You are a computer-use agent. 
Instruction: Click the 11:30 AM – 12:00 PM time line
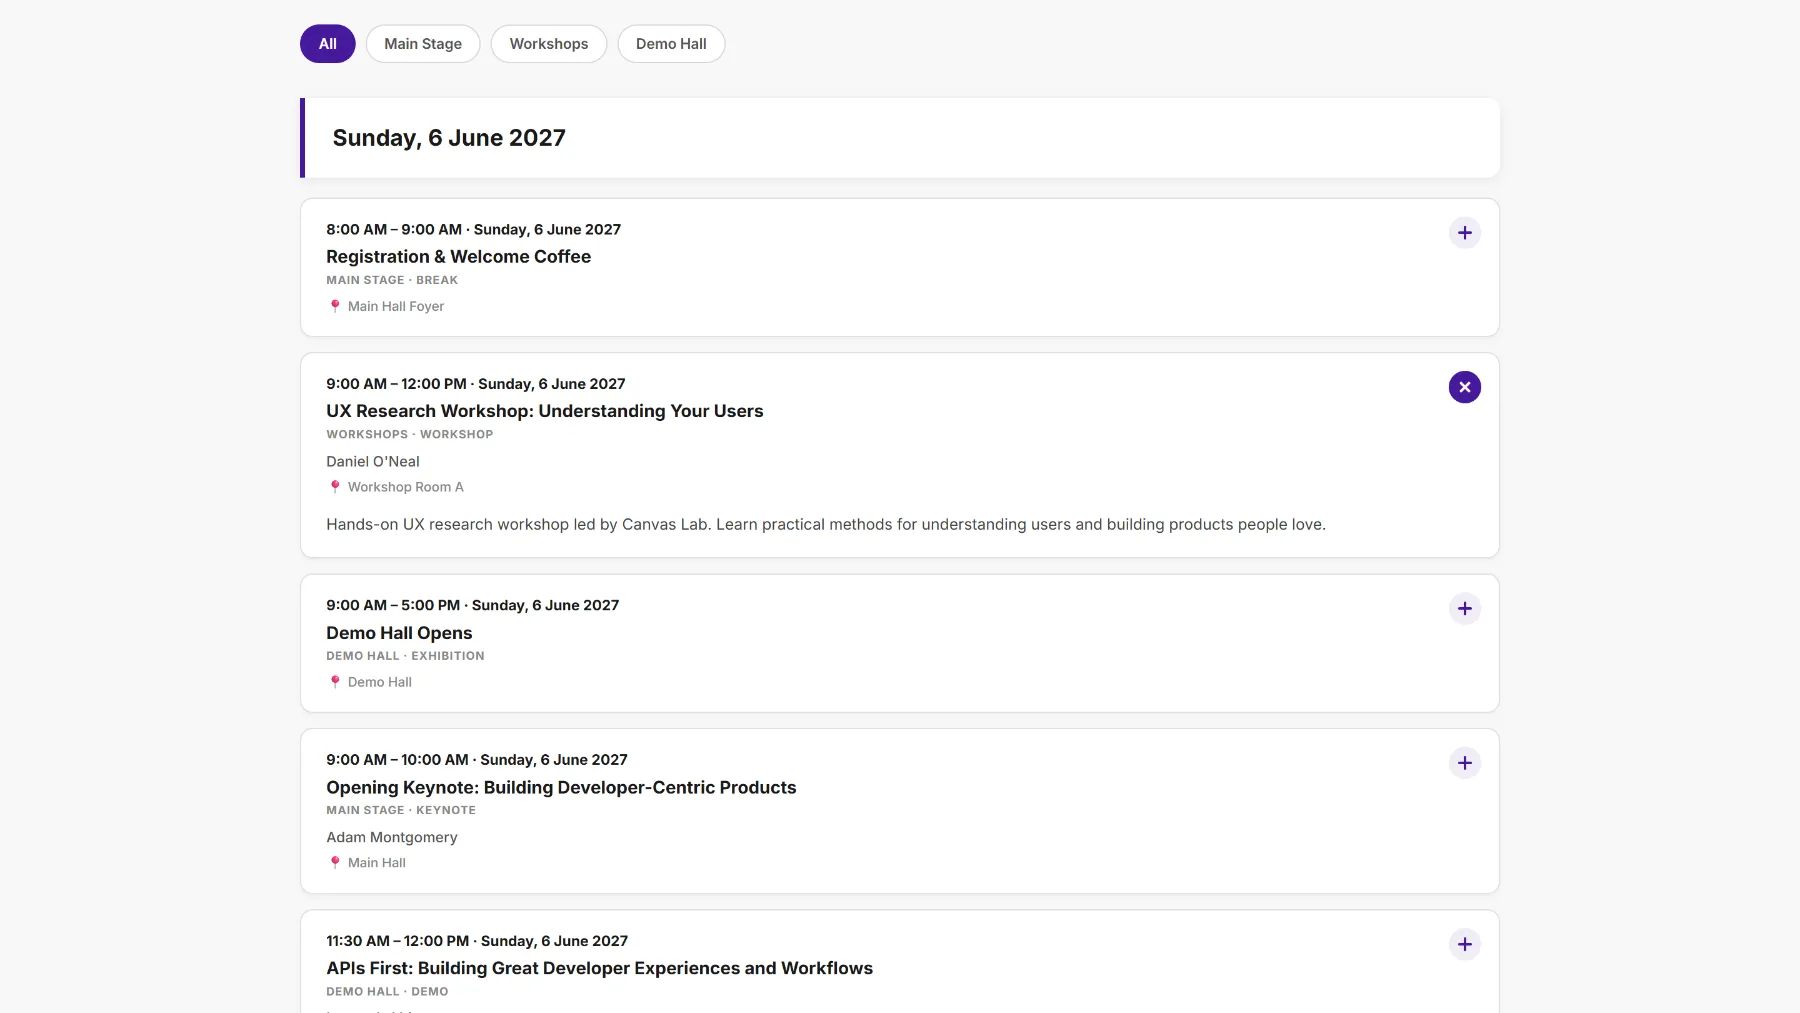(x=477, y=941)
